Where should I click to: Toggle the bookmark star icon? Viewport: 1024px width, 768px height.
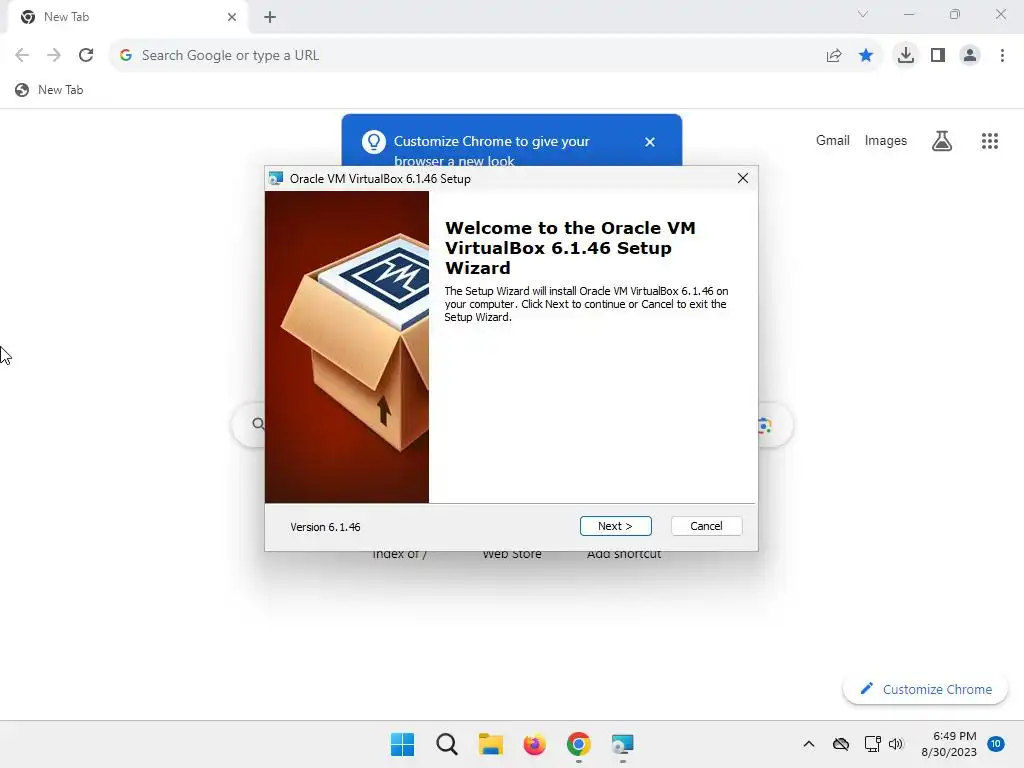click(866, 56)
